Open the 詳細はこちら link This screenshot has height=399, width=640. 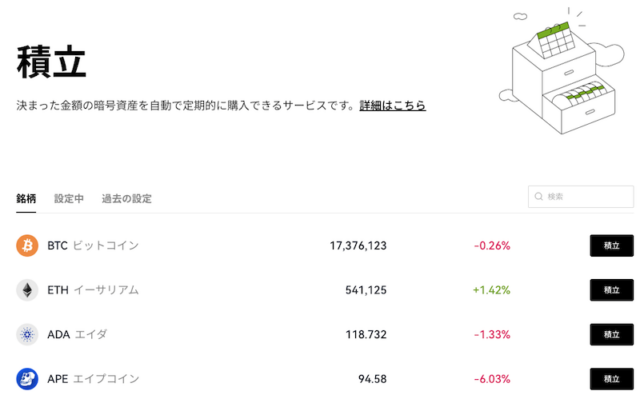[392, 105]
